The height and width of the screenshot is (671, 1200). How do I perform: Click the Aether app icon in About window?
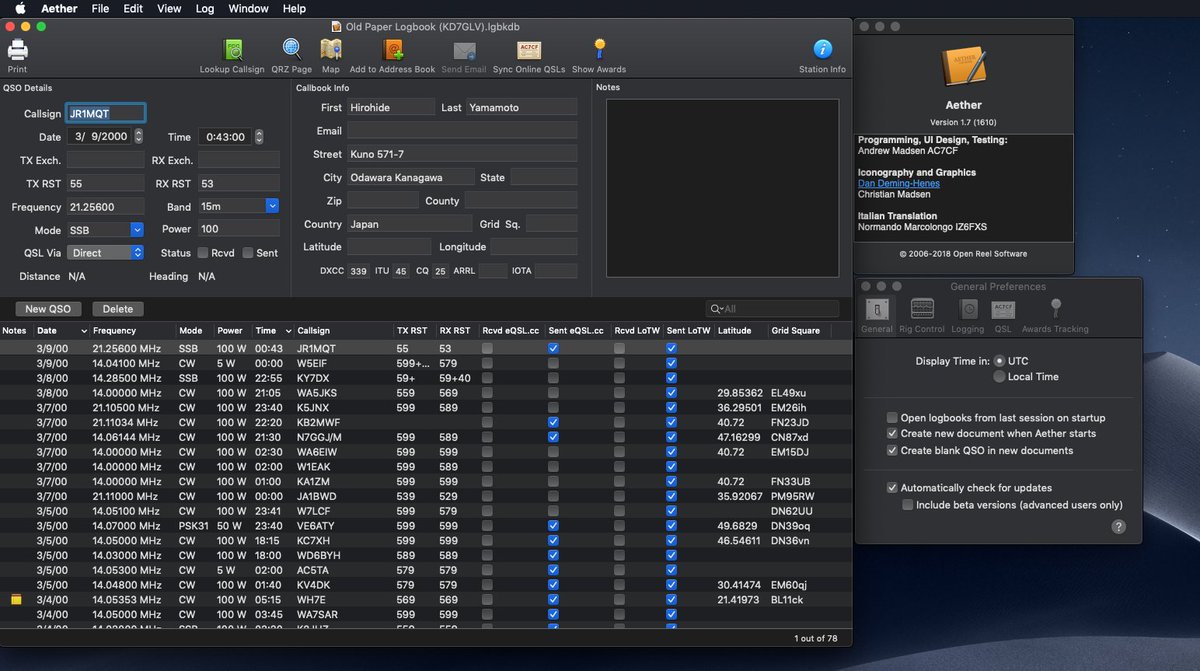(963, 69)
